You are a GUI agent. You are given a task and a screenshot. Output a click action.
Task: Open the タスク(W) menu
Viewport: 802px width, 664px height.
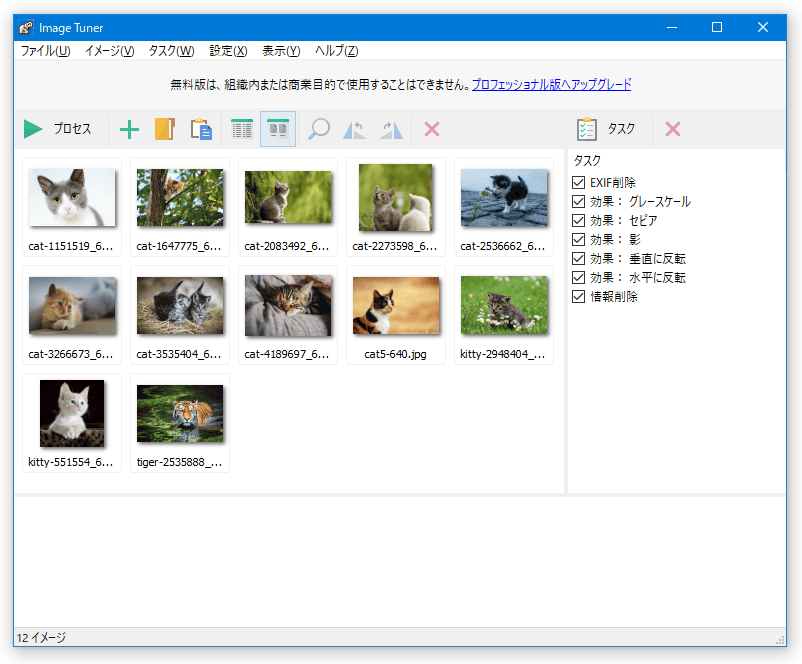click(x=171, y=51)
